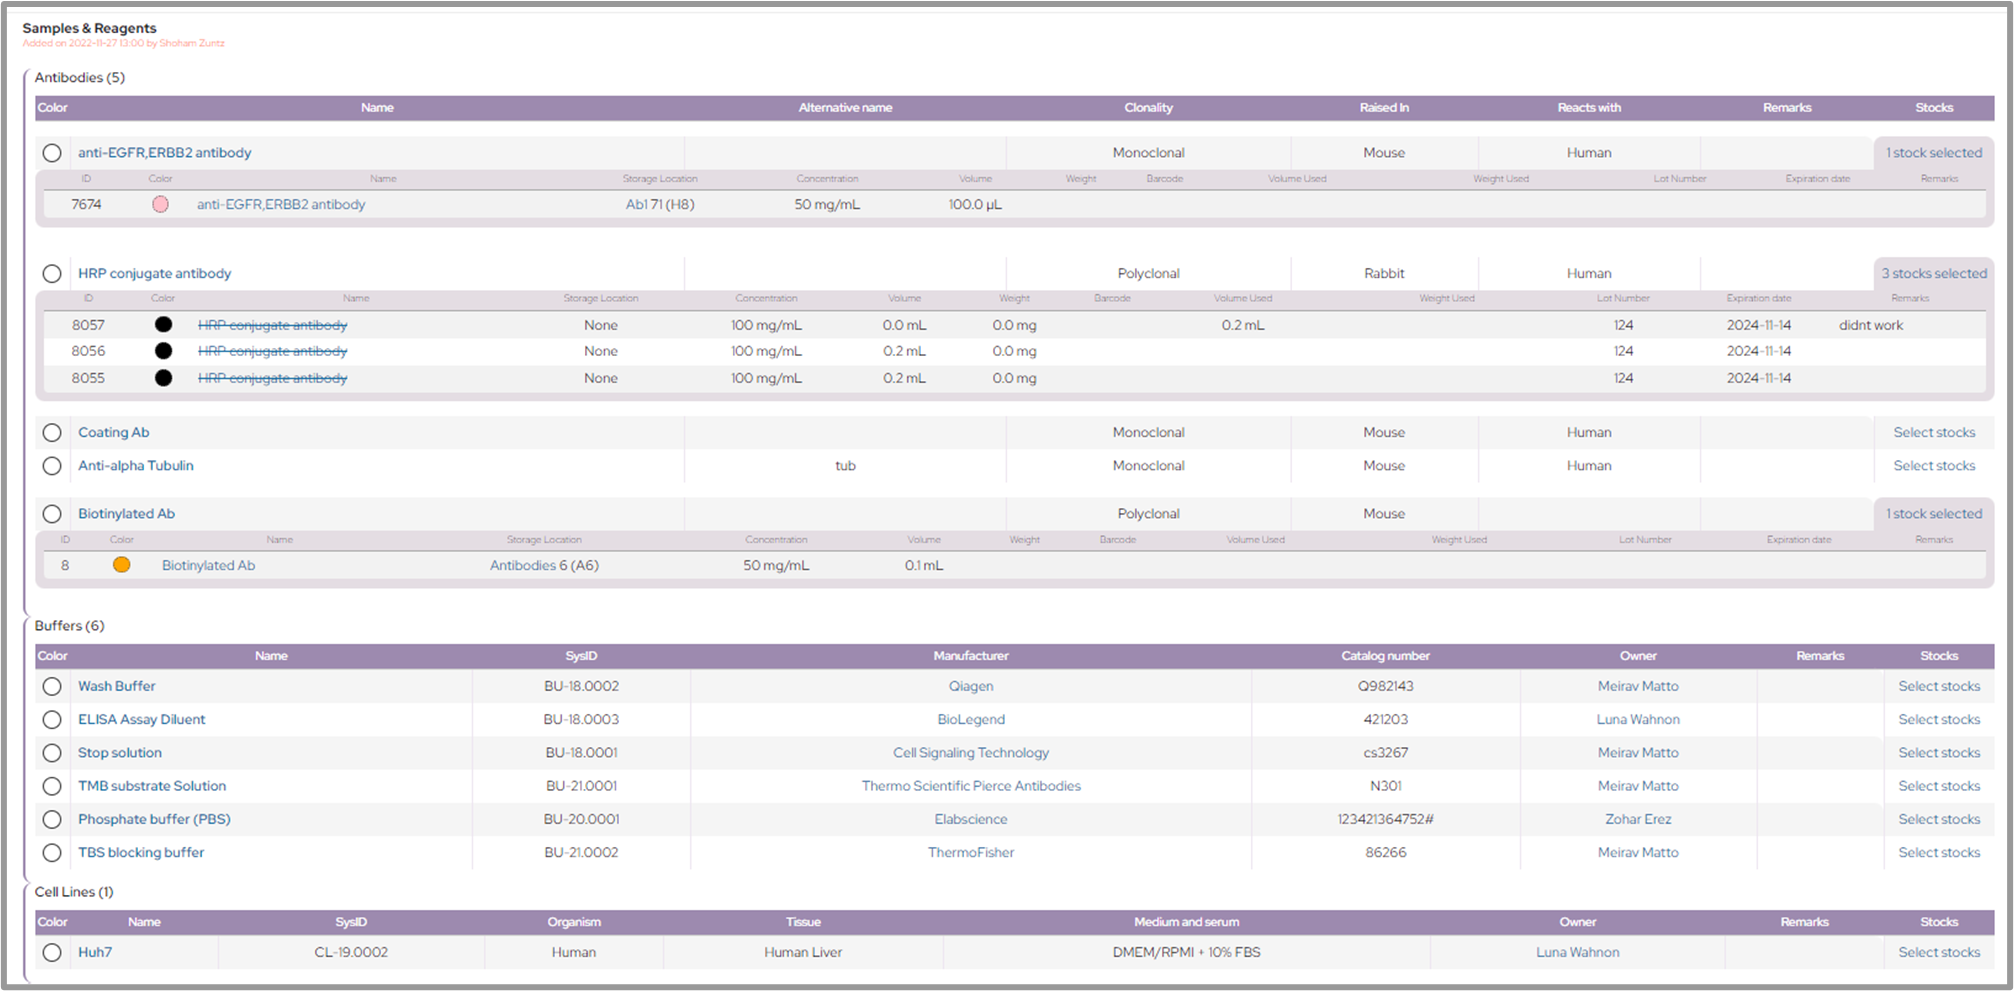Select the color circle for Coating Ab

pos(52,433)
